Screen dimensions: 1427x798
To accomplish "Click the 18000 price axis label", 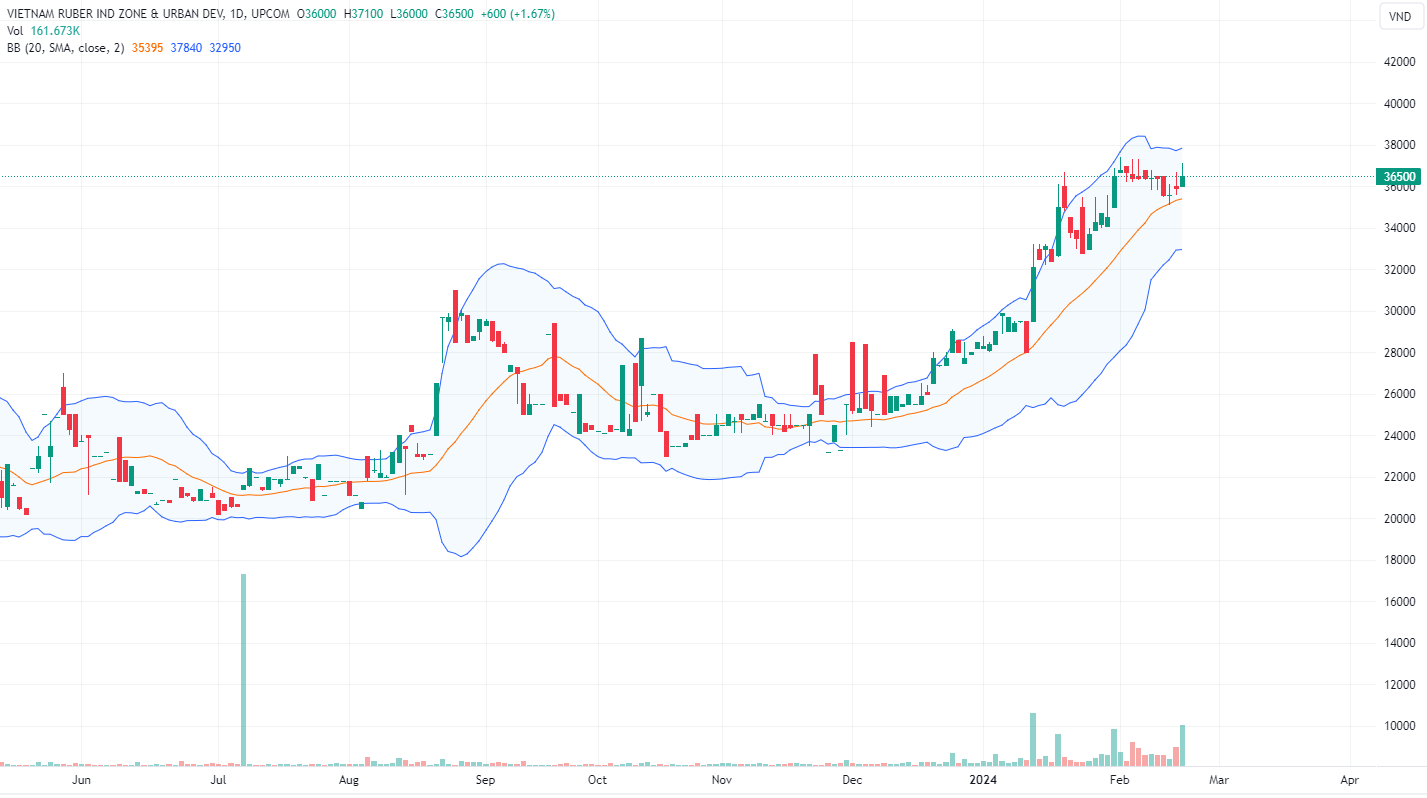I will (x=1397, y=560).
